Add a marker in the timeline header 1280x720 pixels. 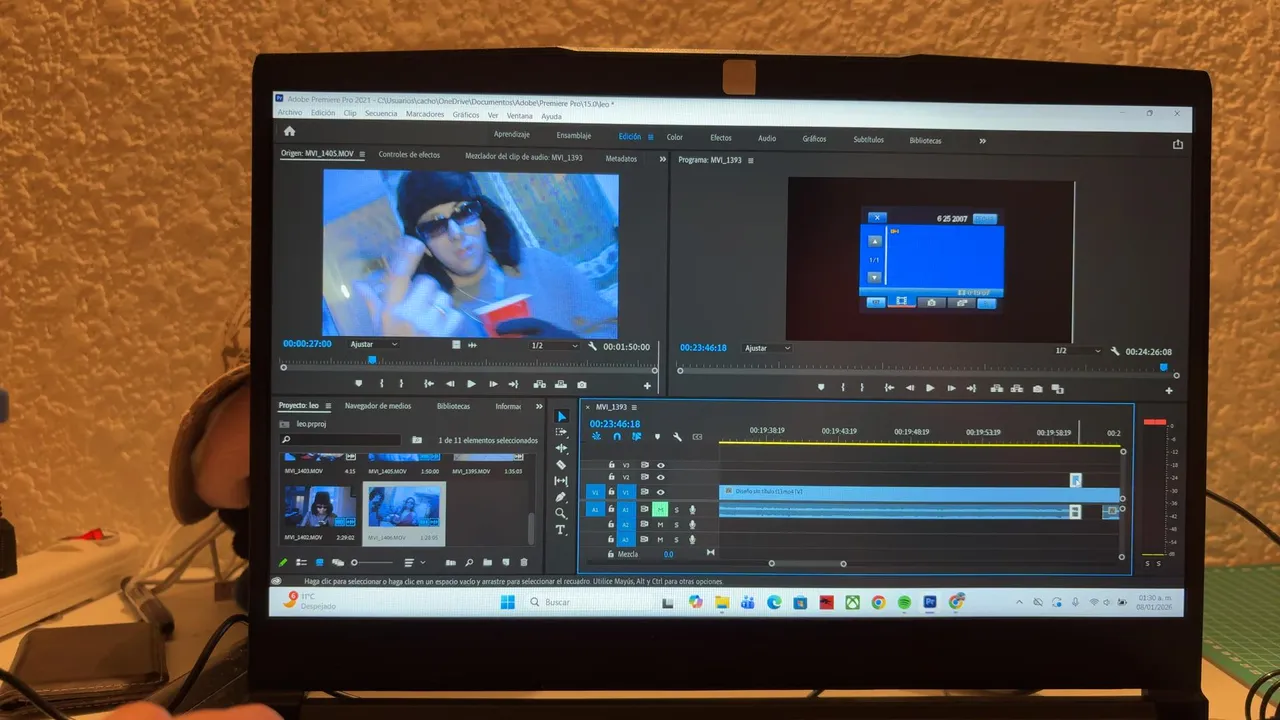(x=657, y=436)
